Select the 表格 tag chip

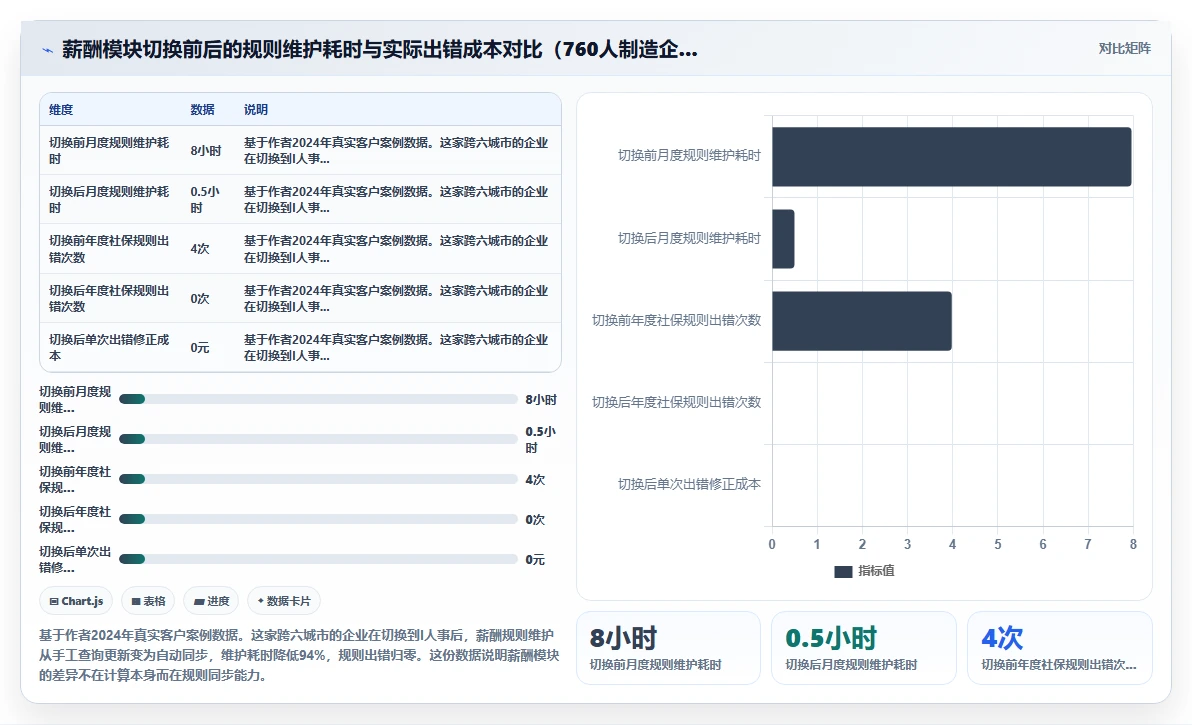click(148, 601)
